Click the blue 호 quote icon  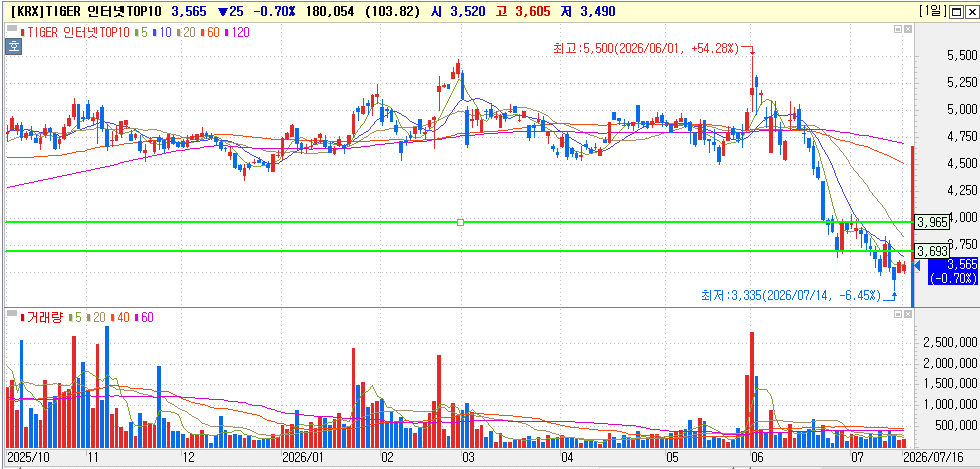pos(12,46)
